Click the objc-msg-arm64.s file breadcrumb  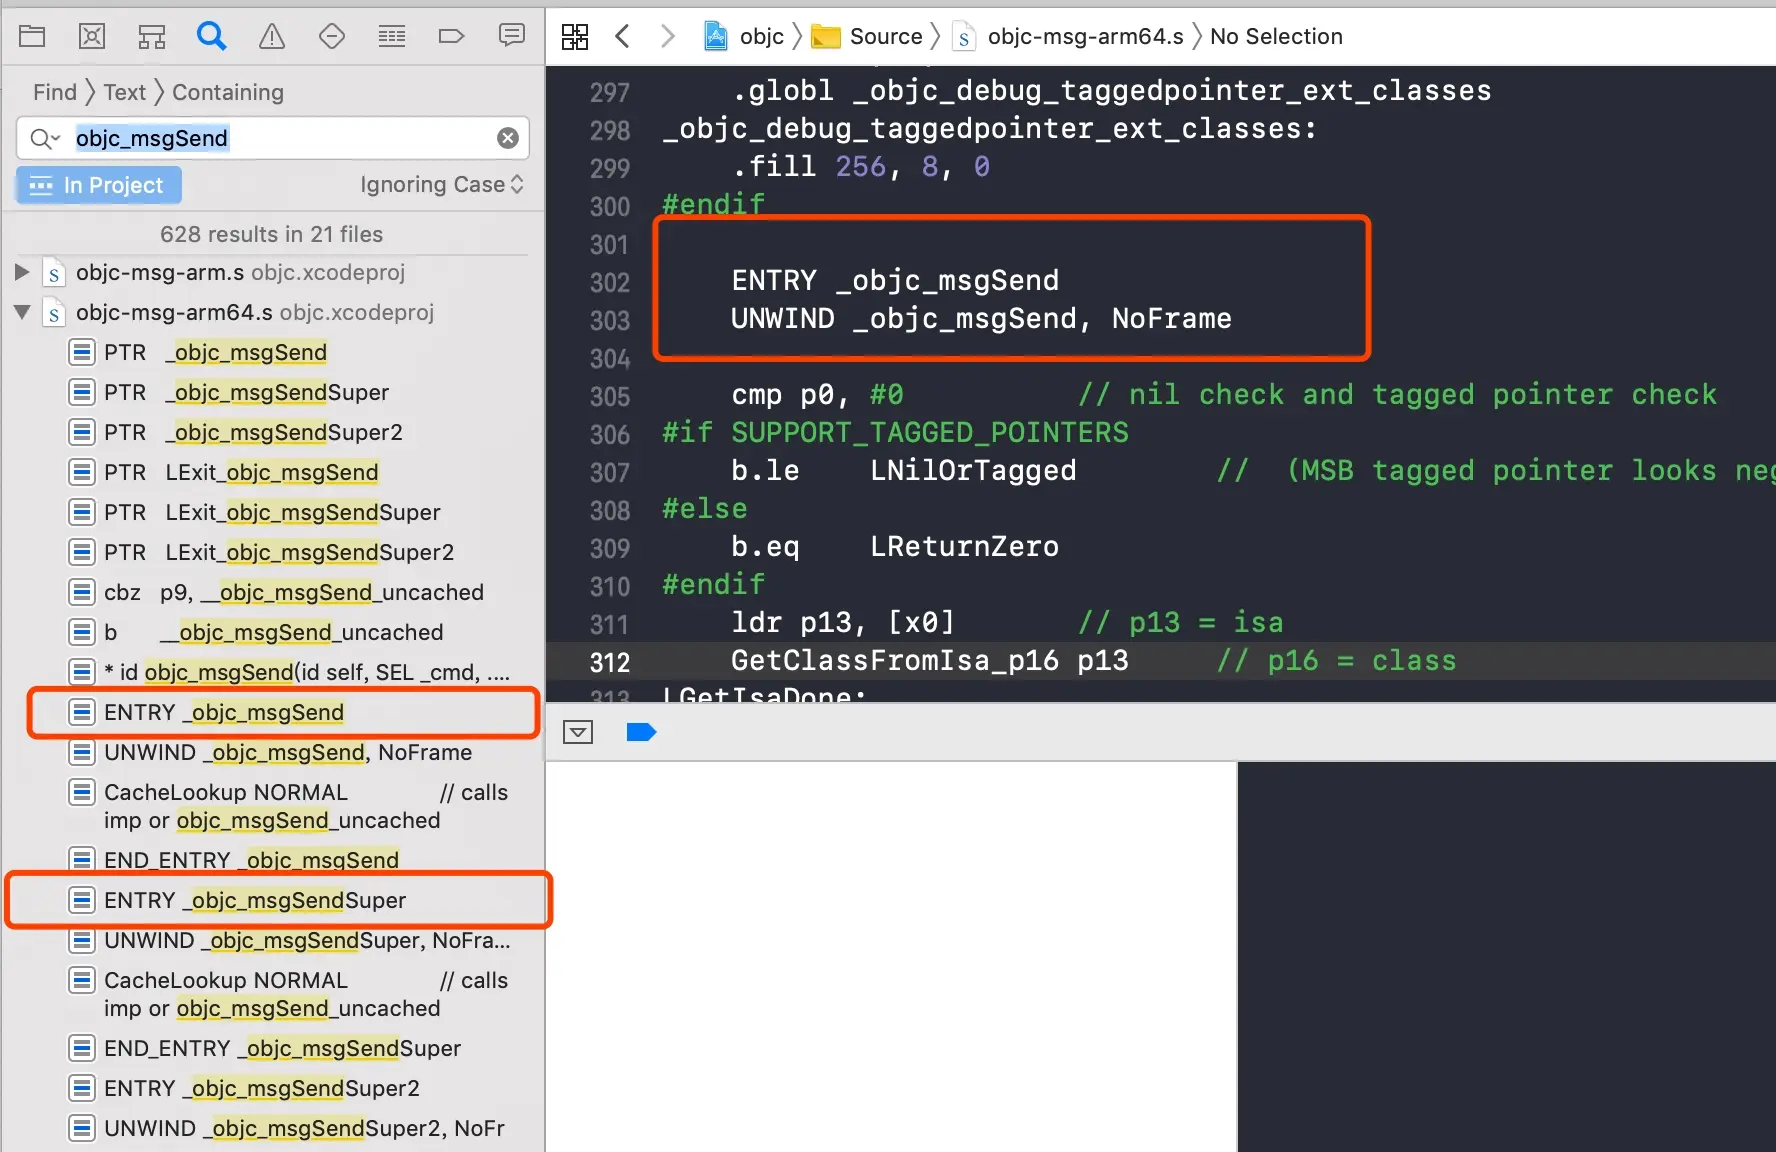coord(1067,37)
